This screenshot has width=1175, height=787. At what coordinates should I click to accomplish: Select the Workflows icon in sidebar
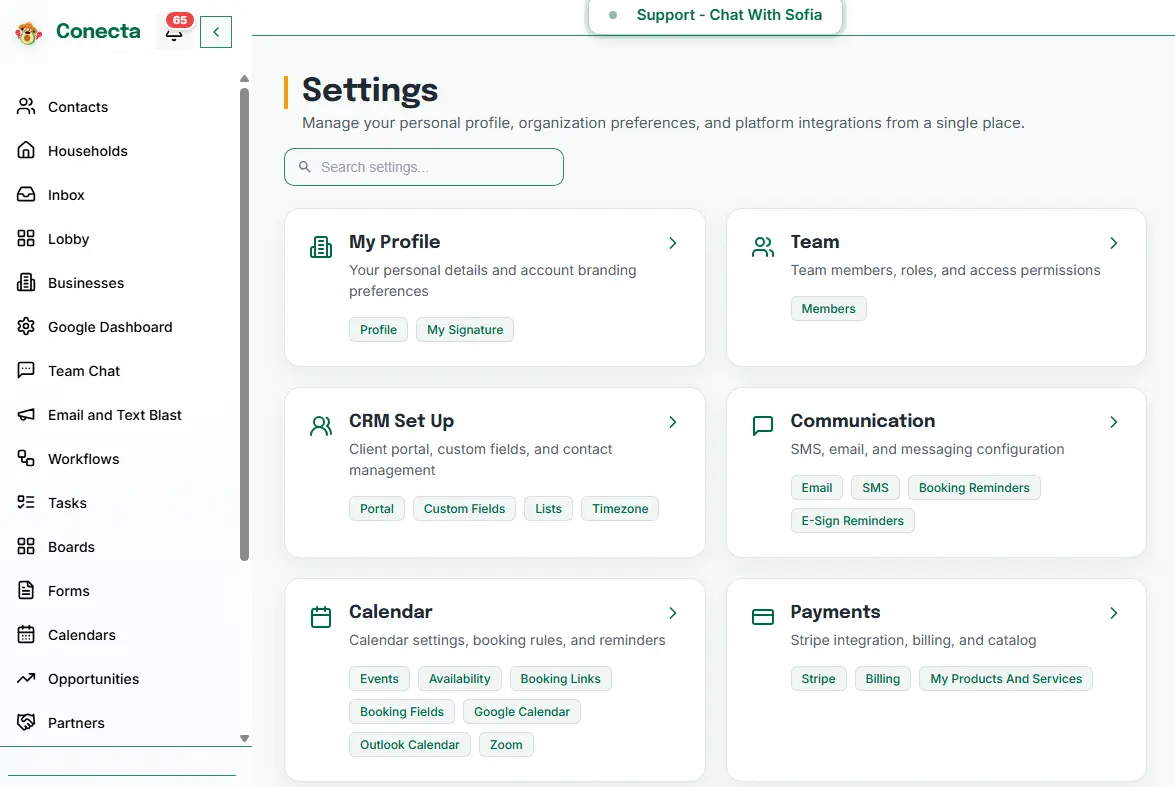click(x=26, y=459)
